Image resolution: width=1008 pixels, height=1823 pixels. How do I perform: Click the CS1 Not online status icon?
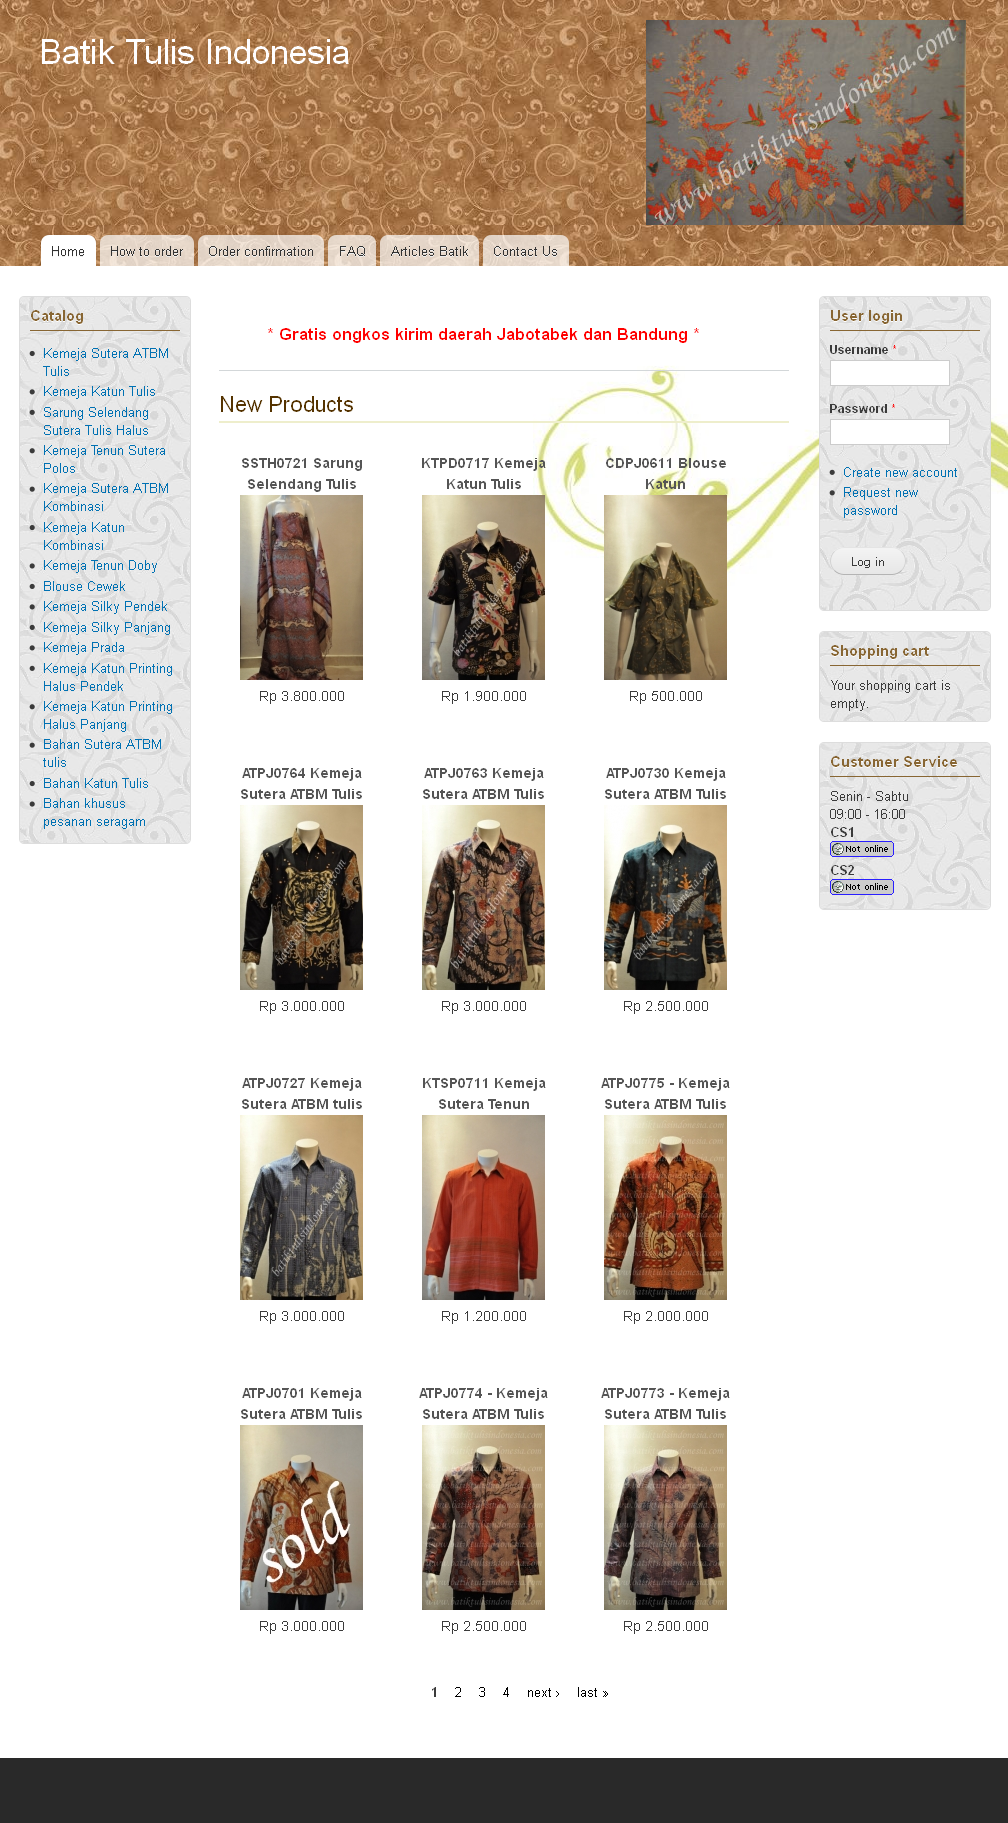[x=861, y=849]
